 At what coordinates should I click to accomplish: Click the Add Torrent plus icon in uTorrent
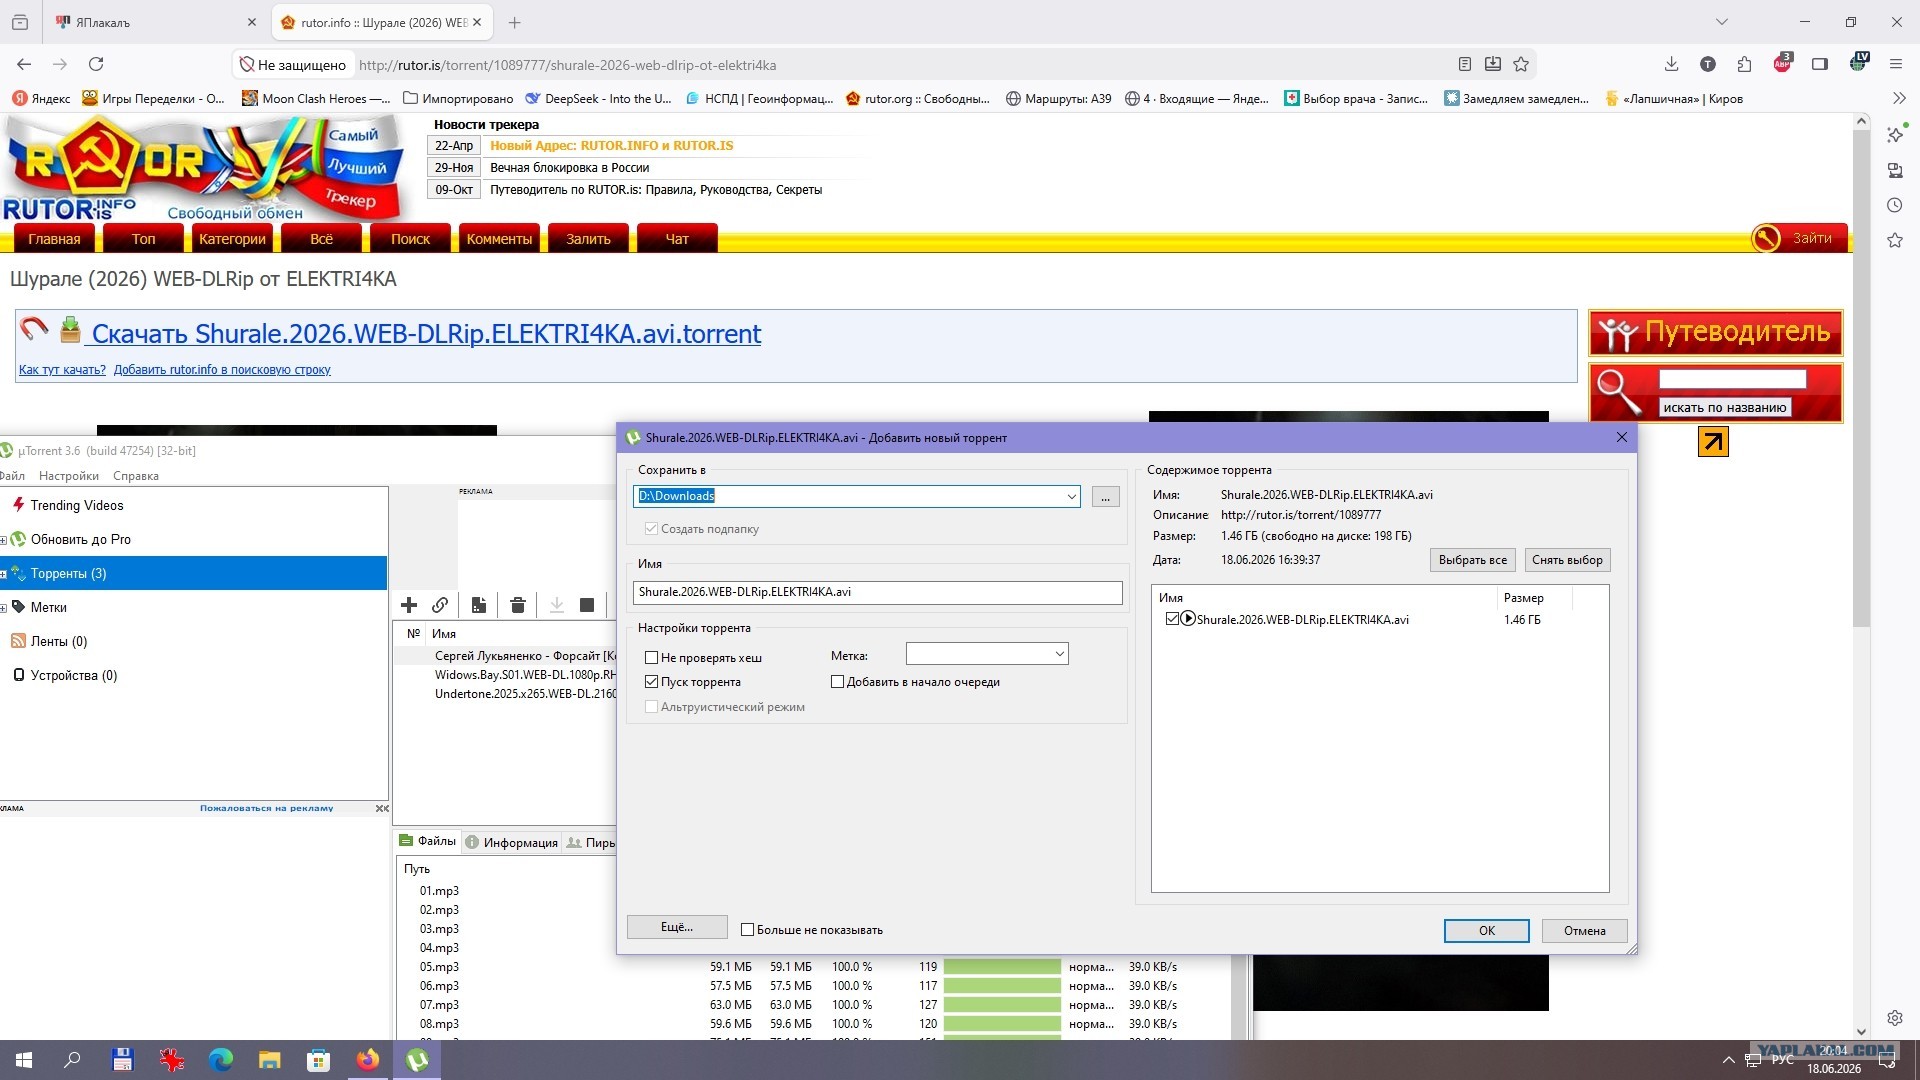coord(409,605)
